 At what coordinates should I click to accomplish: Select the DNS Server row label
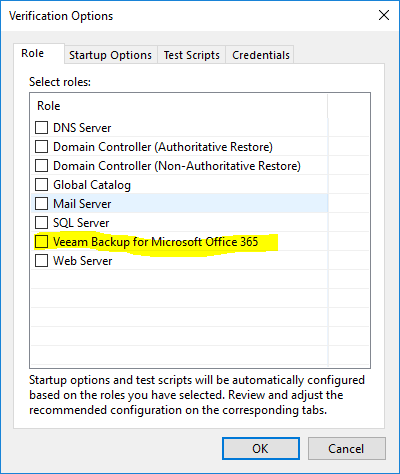[82, 128]
